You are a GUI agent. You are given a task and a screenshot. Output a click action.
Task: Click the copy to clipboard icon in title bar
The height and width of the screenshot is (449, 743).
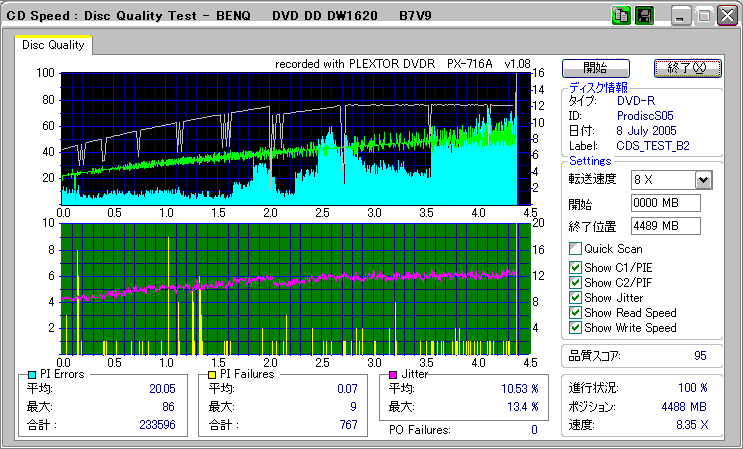[x=621, y=15]
